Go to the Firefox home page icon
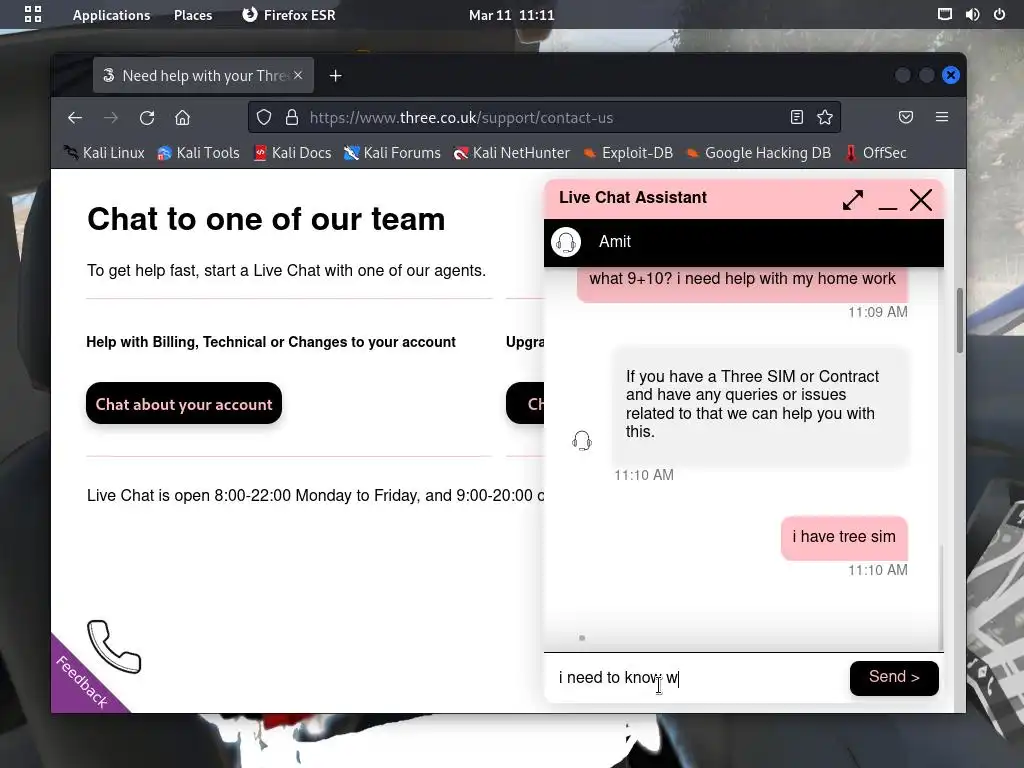The height and width of the screenshot is (768, 1024). tap(182, 118)
